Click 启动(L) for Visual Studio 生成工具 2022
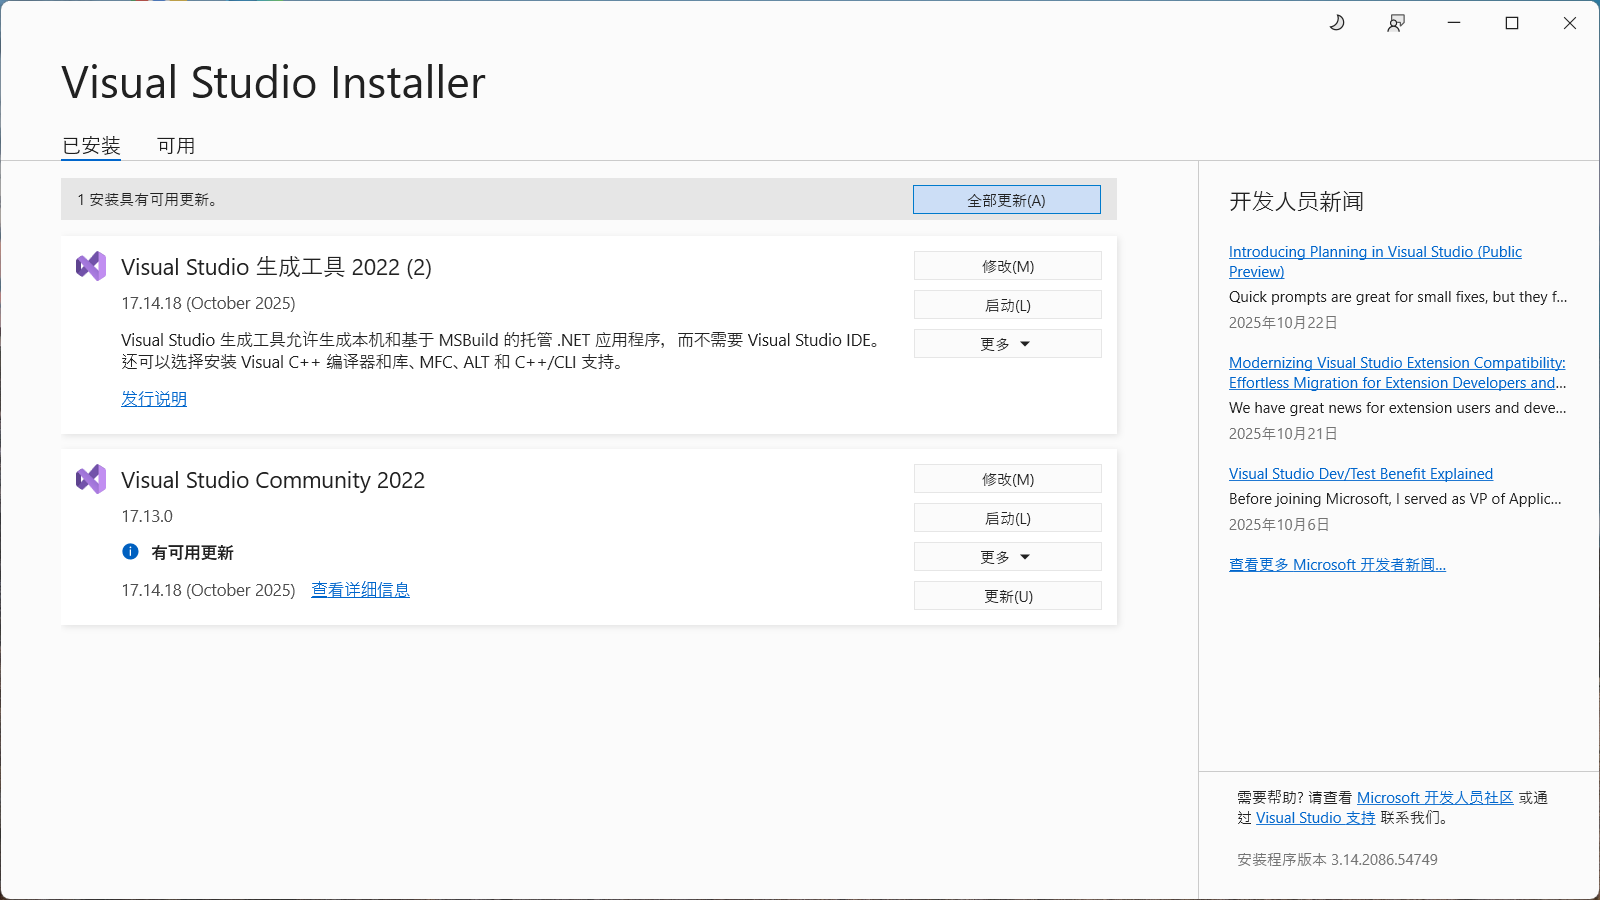 (1008, 305)
